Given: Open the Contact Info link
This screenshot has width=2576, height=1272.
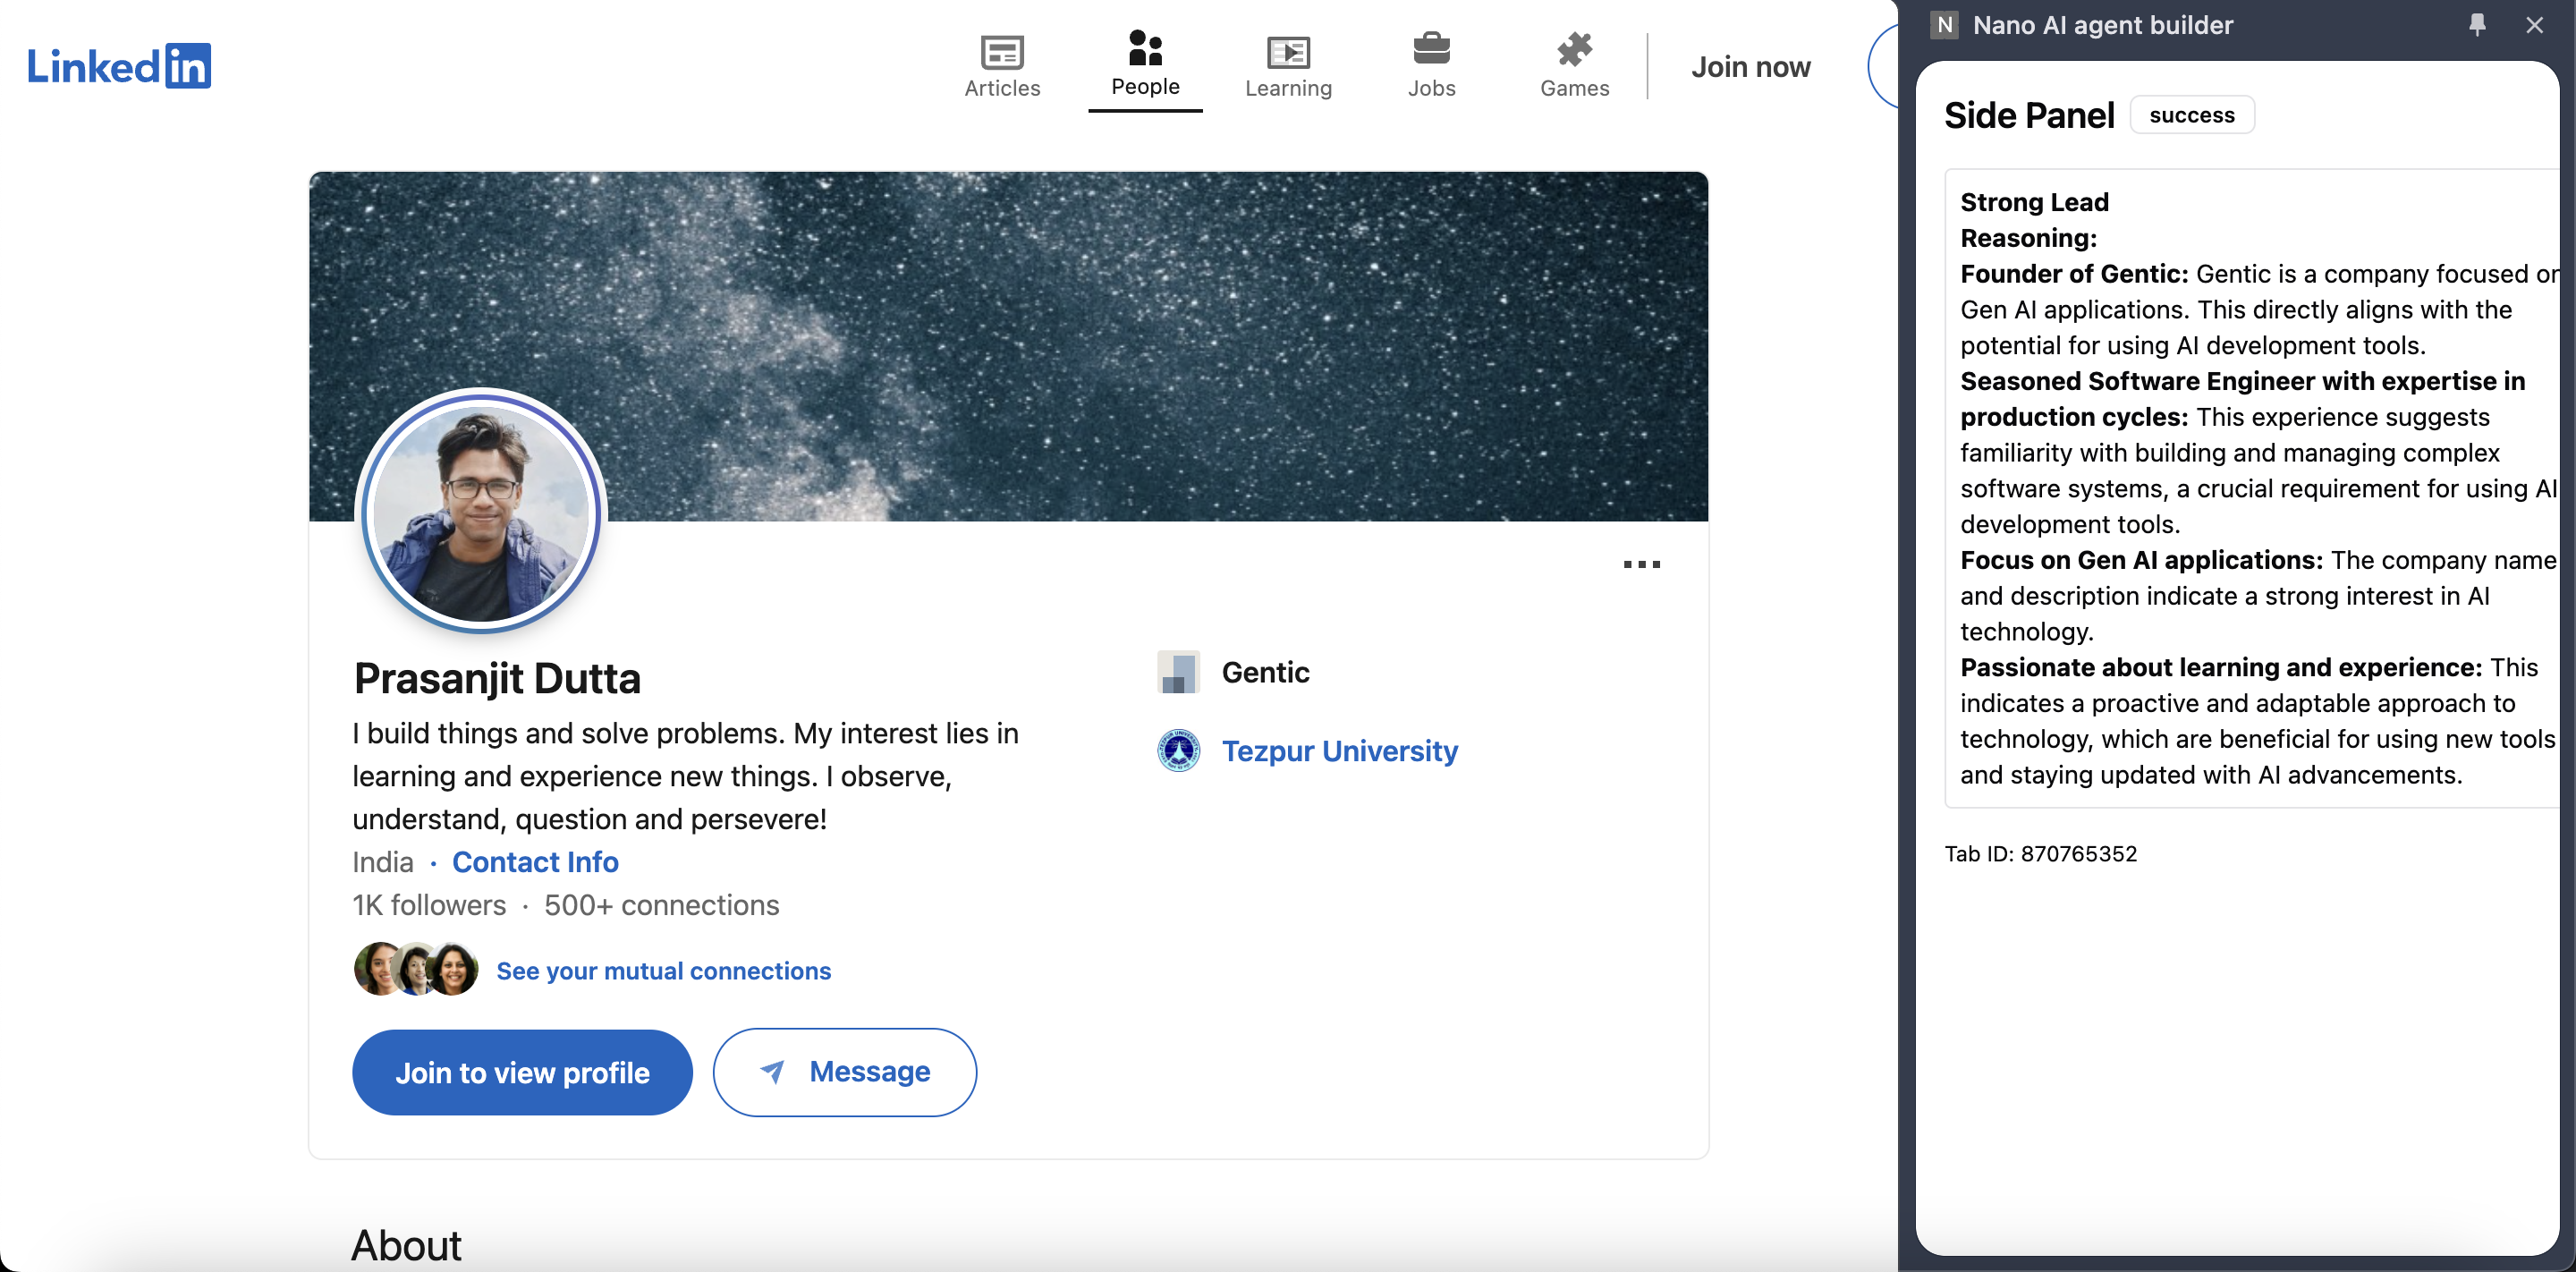Looking at the screenshot, I should click(535, 862).
